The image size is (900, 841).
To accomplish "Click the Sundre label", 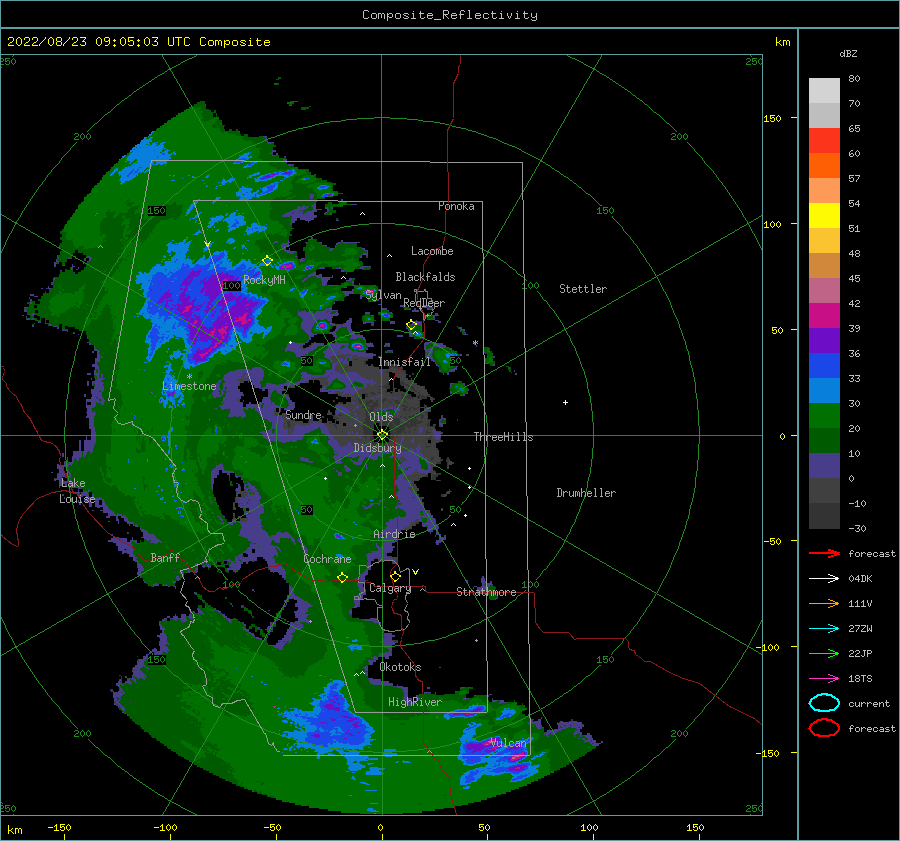I will (x=303, y=414).
